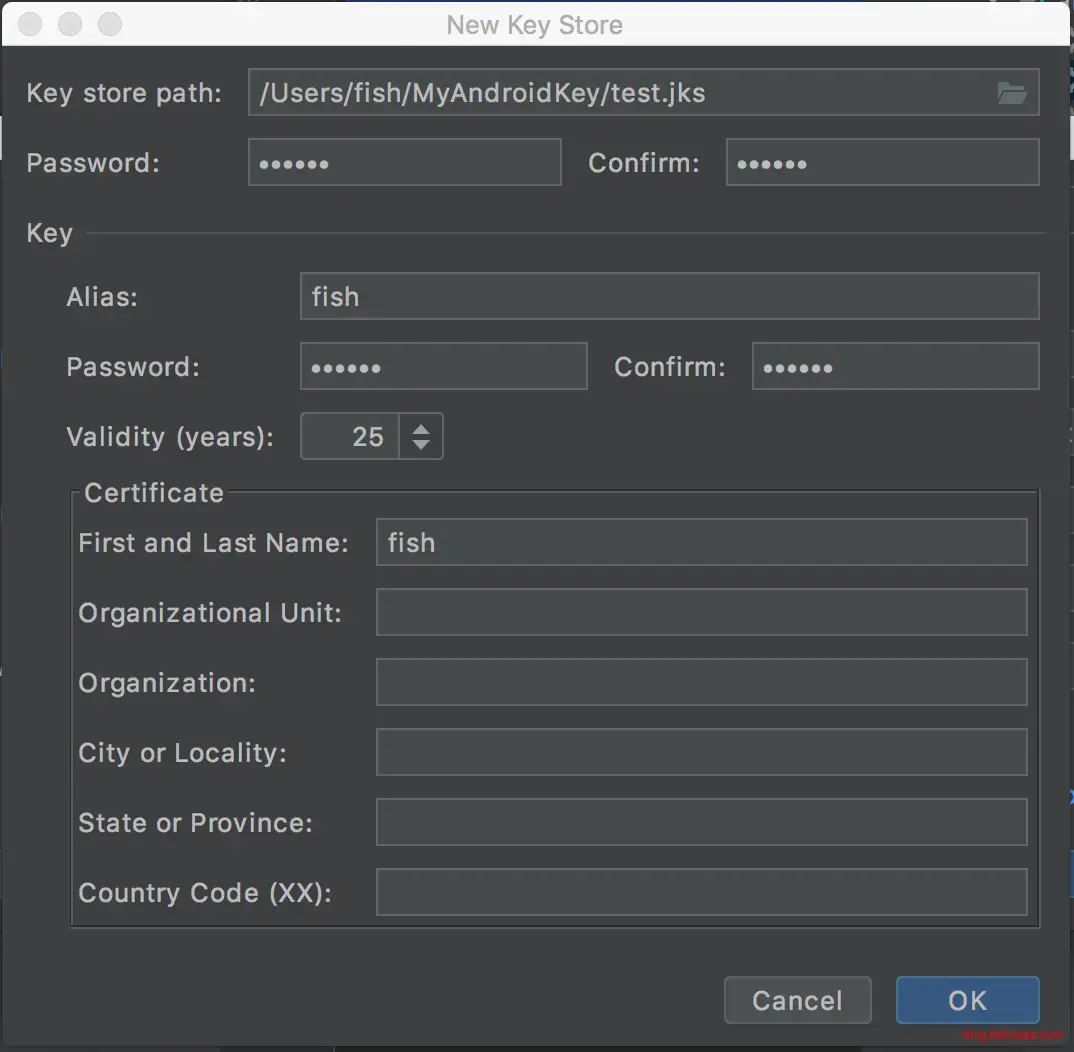
Task: Click the State or Province field
Action: click(701, 823)
